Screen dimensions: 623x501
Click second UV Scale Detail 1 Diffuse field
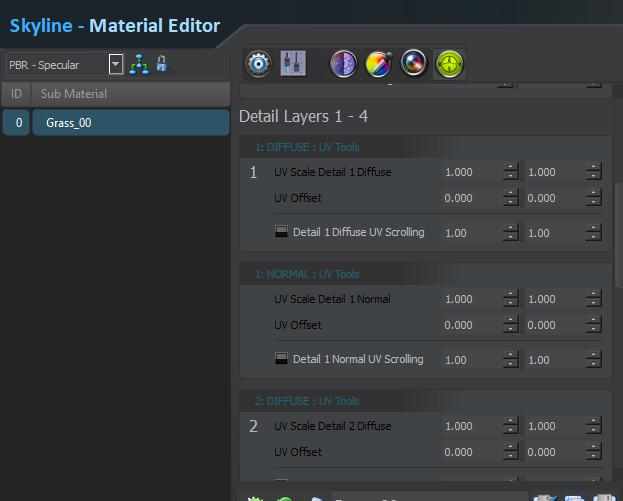pos(555,172)
